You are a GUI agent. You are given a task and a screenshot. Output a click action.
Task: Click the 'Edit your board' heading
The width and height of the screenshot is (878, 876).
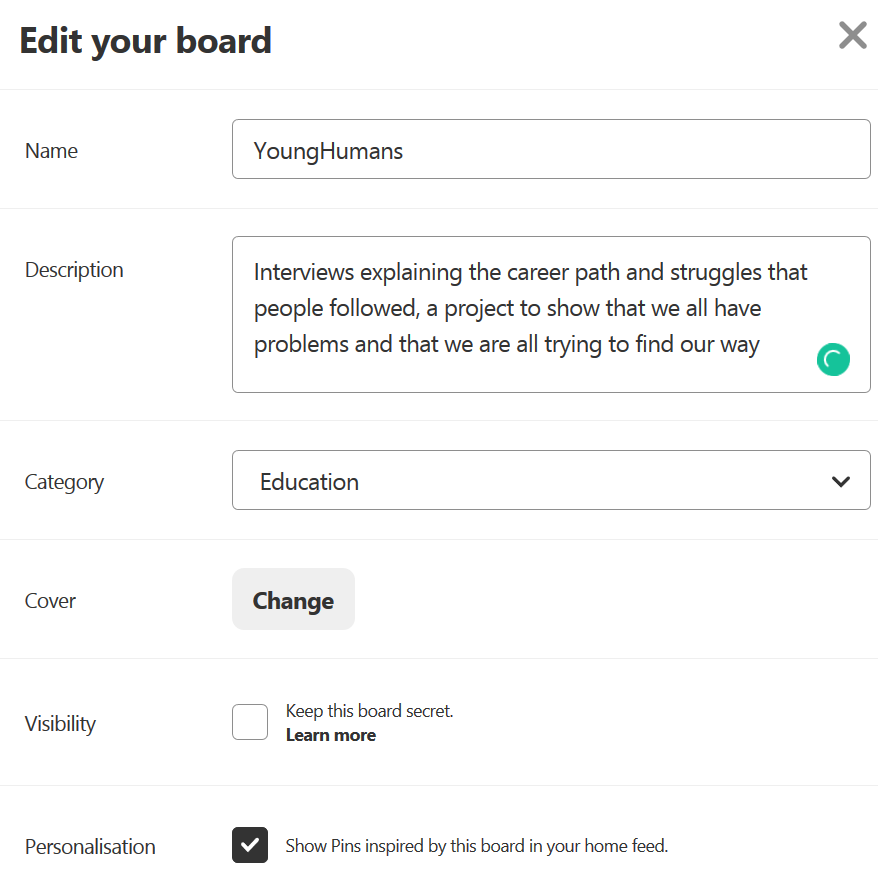146,41
